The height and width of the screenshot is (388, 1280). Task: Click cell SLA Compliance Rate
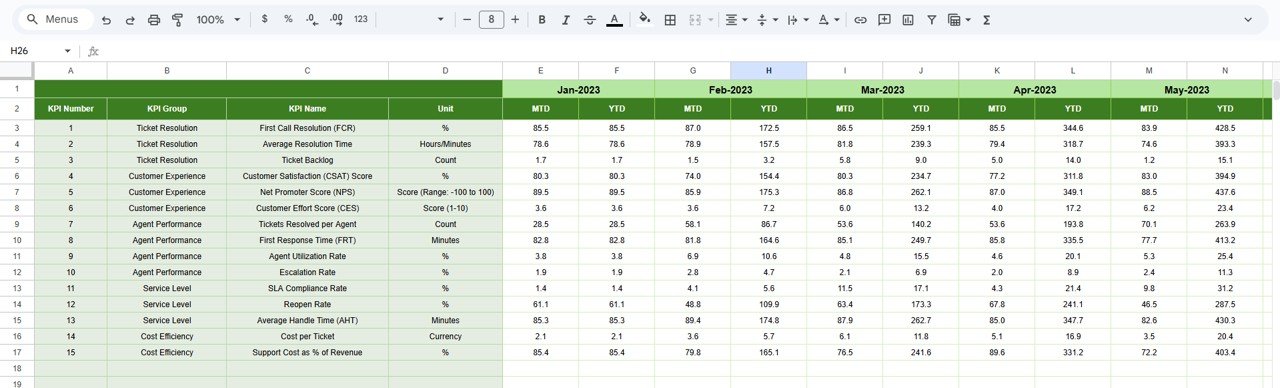307,288
